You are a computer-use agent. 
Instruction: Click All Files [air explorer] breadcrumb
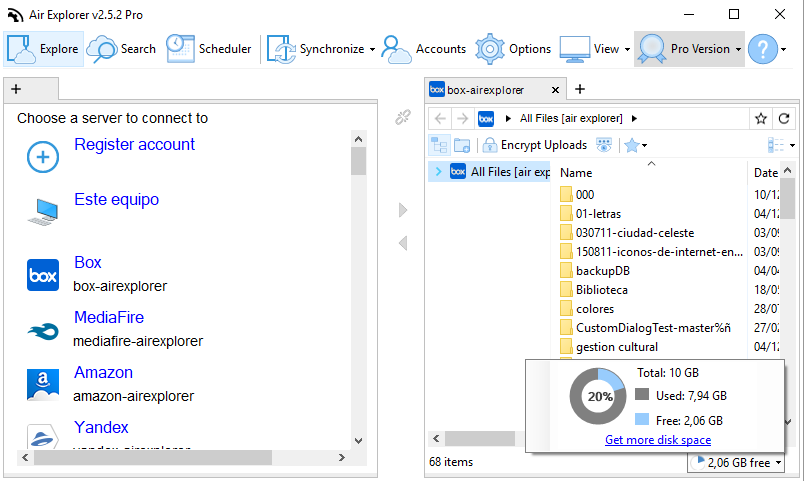pos(571,118)
